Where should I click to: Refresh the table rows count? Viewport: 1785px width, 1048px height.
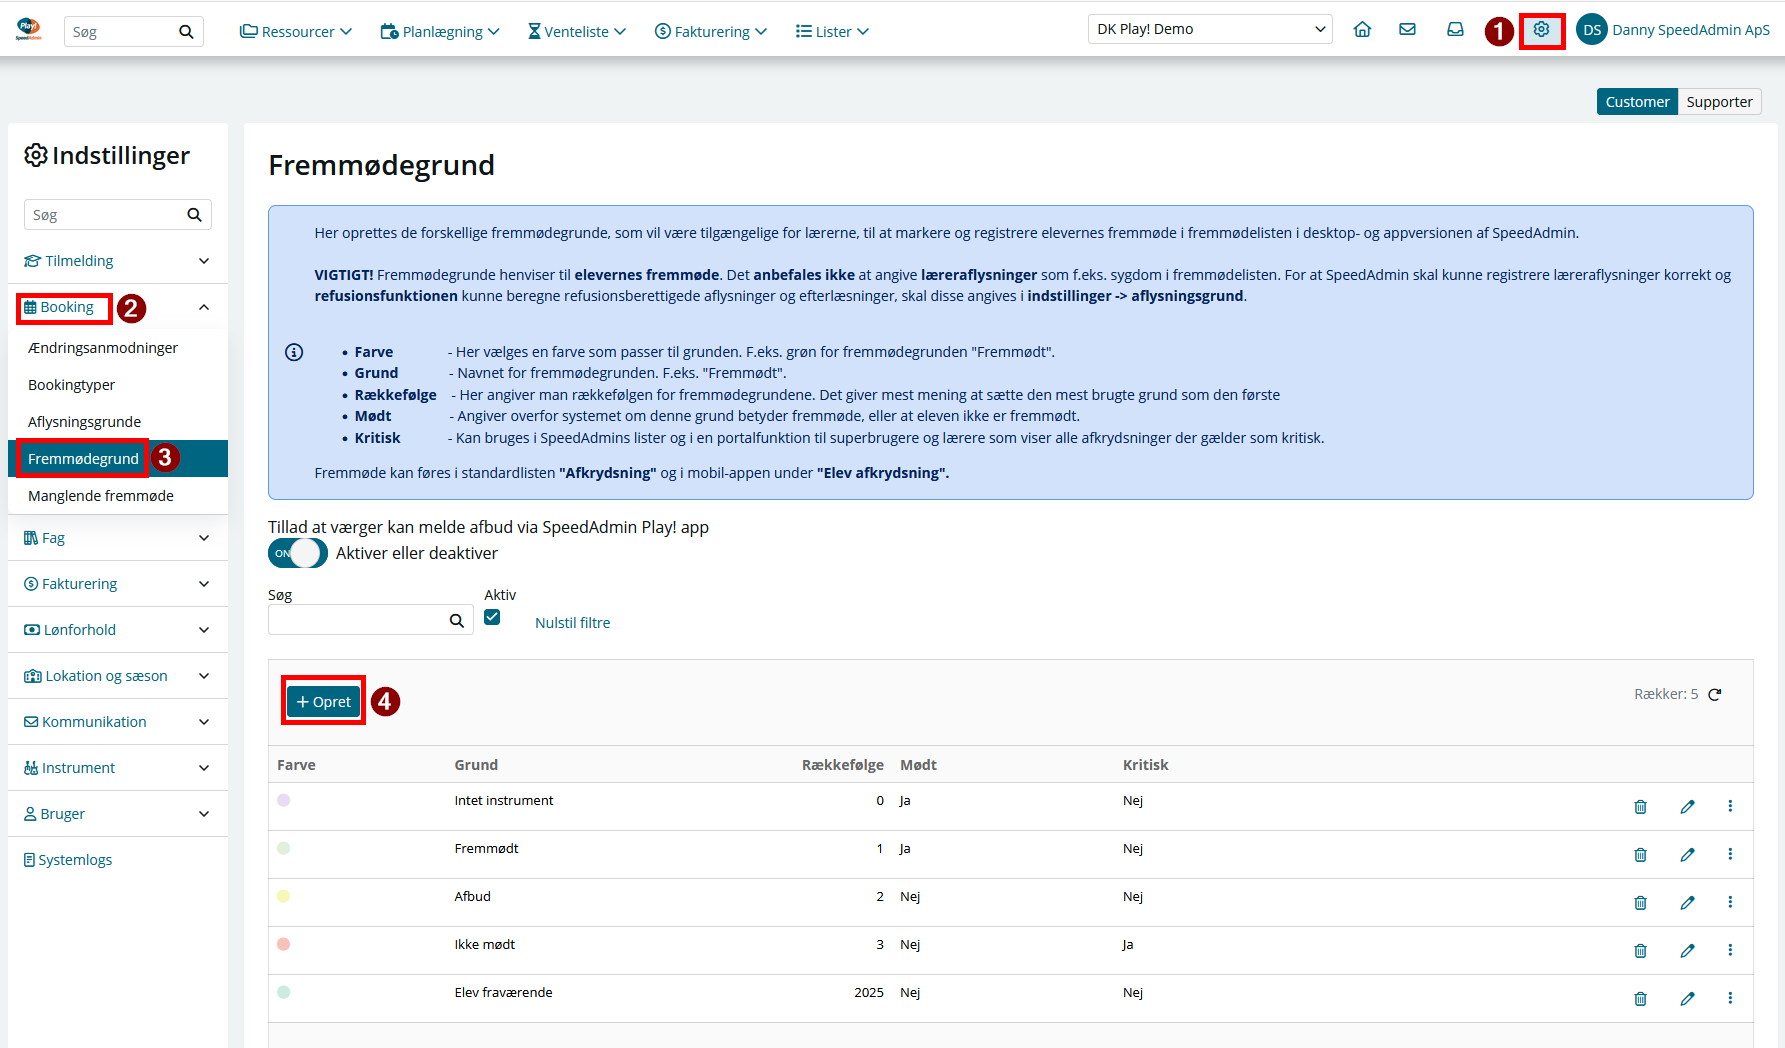[1715, 694]
